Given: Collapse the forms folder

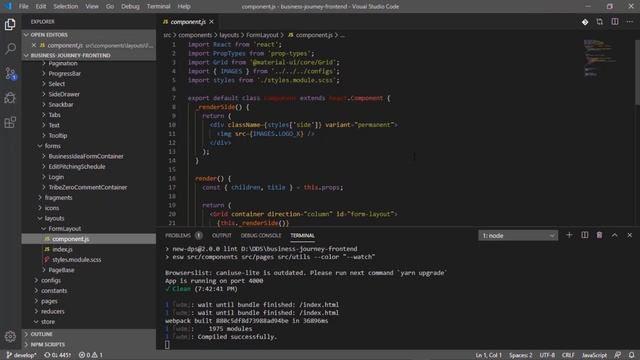Looking at the screenshot, I should click(52, 146).
